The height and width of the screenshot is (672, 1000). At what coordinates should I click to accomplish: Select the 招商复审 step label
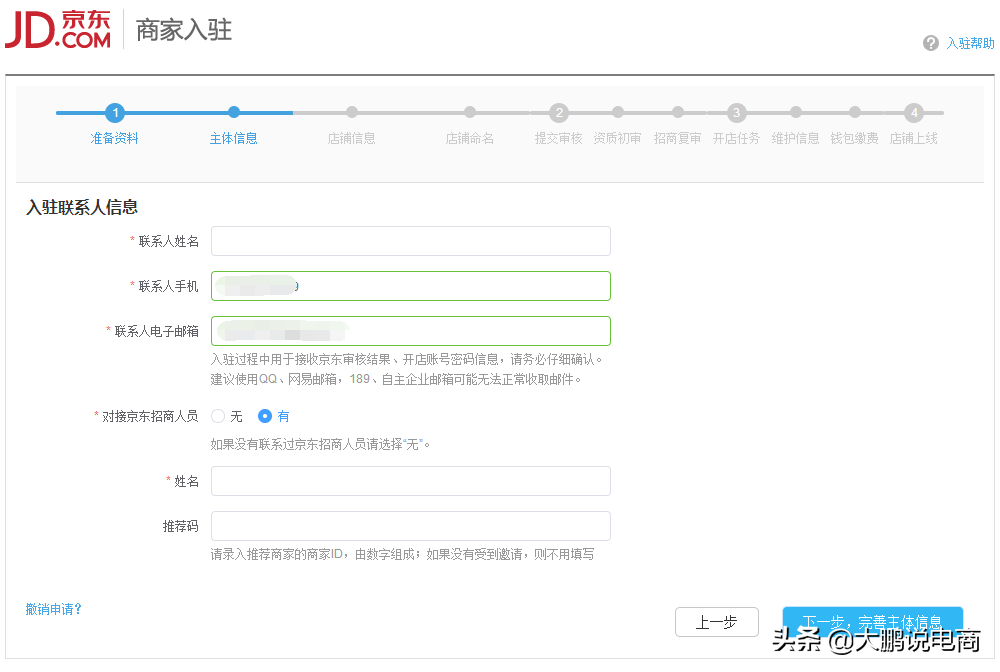tap(677, 138)
